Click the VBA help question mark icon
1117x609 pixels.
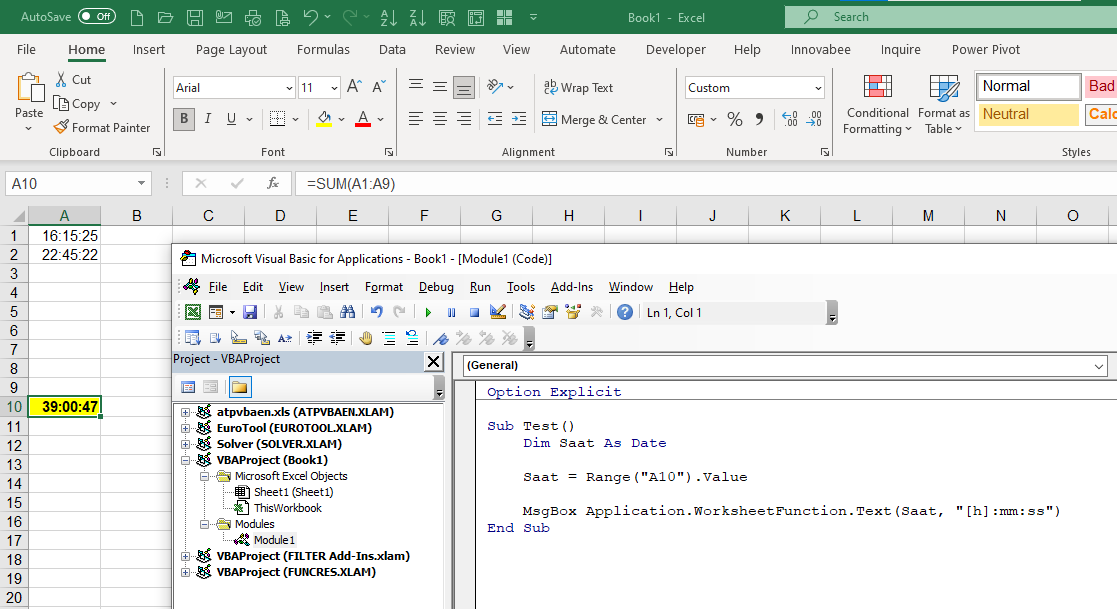point(625,312)
